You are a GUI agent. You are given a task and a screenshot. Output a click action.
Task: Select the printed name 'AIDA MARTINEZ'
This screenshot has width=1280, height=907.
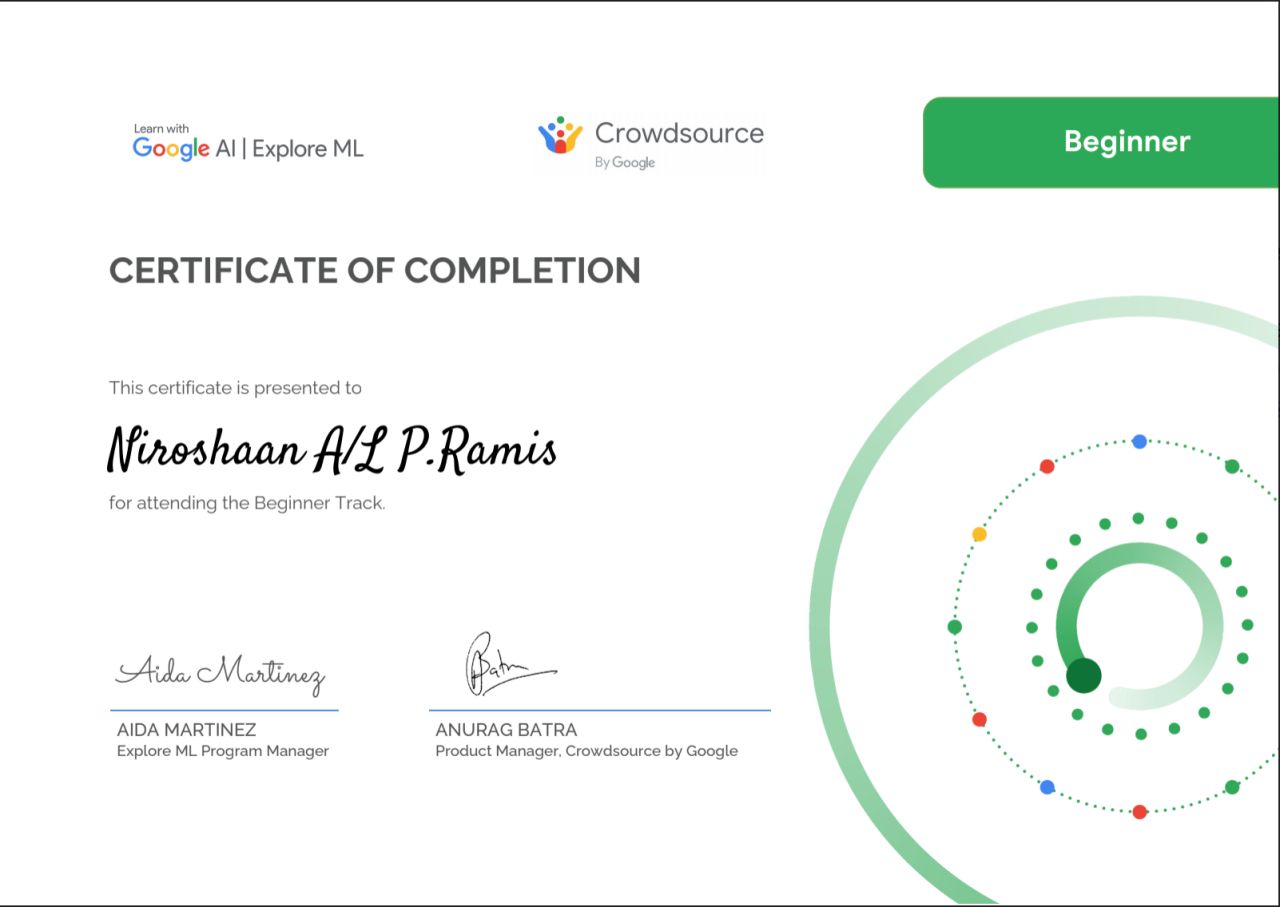point(187,730)
